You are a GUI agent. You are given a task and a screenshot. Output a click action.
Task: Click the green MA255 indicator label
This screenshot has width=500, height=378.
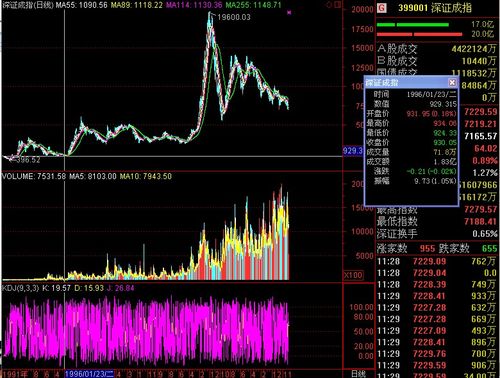tap(253, 5)
